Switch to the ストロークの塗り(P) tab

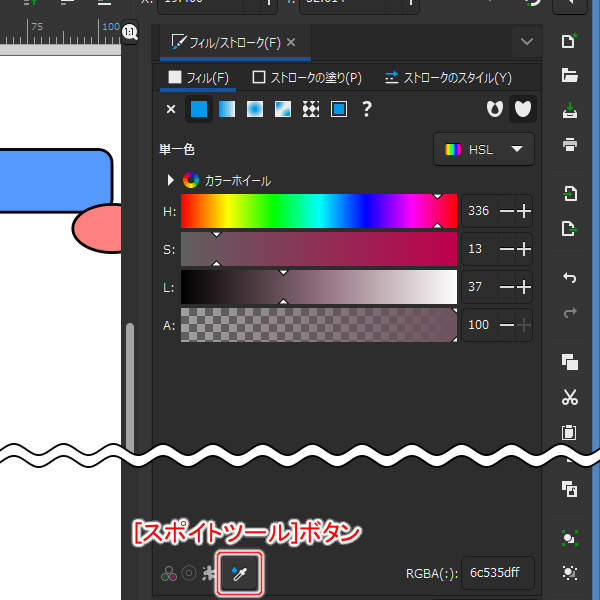(x=307, y=78)
